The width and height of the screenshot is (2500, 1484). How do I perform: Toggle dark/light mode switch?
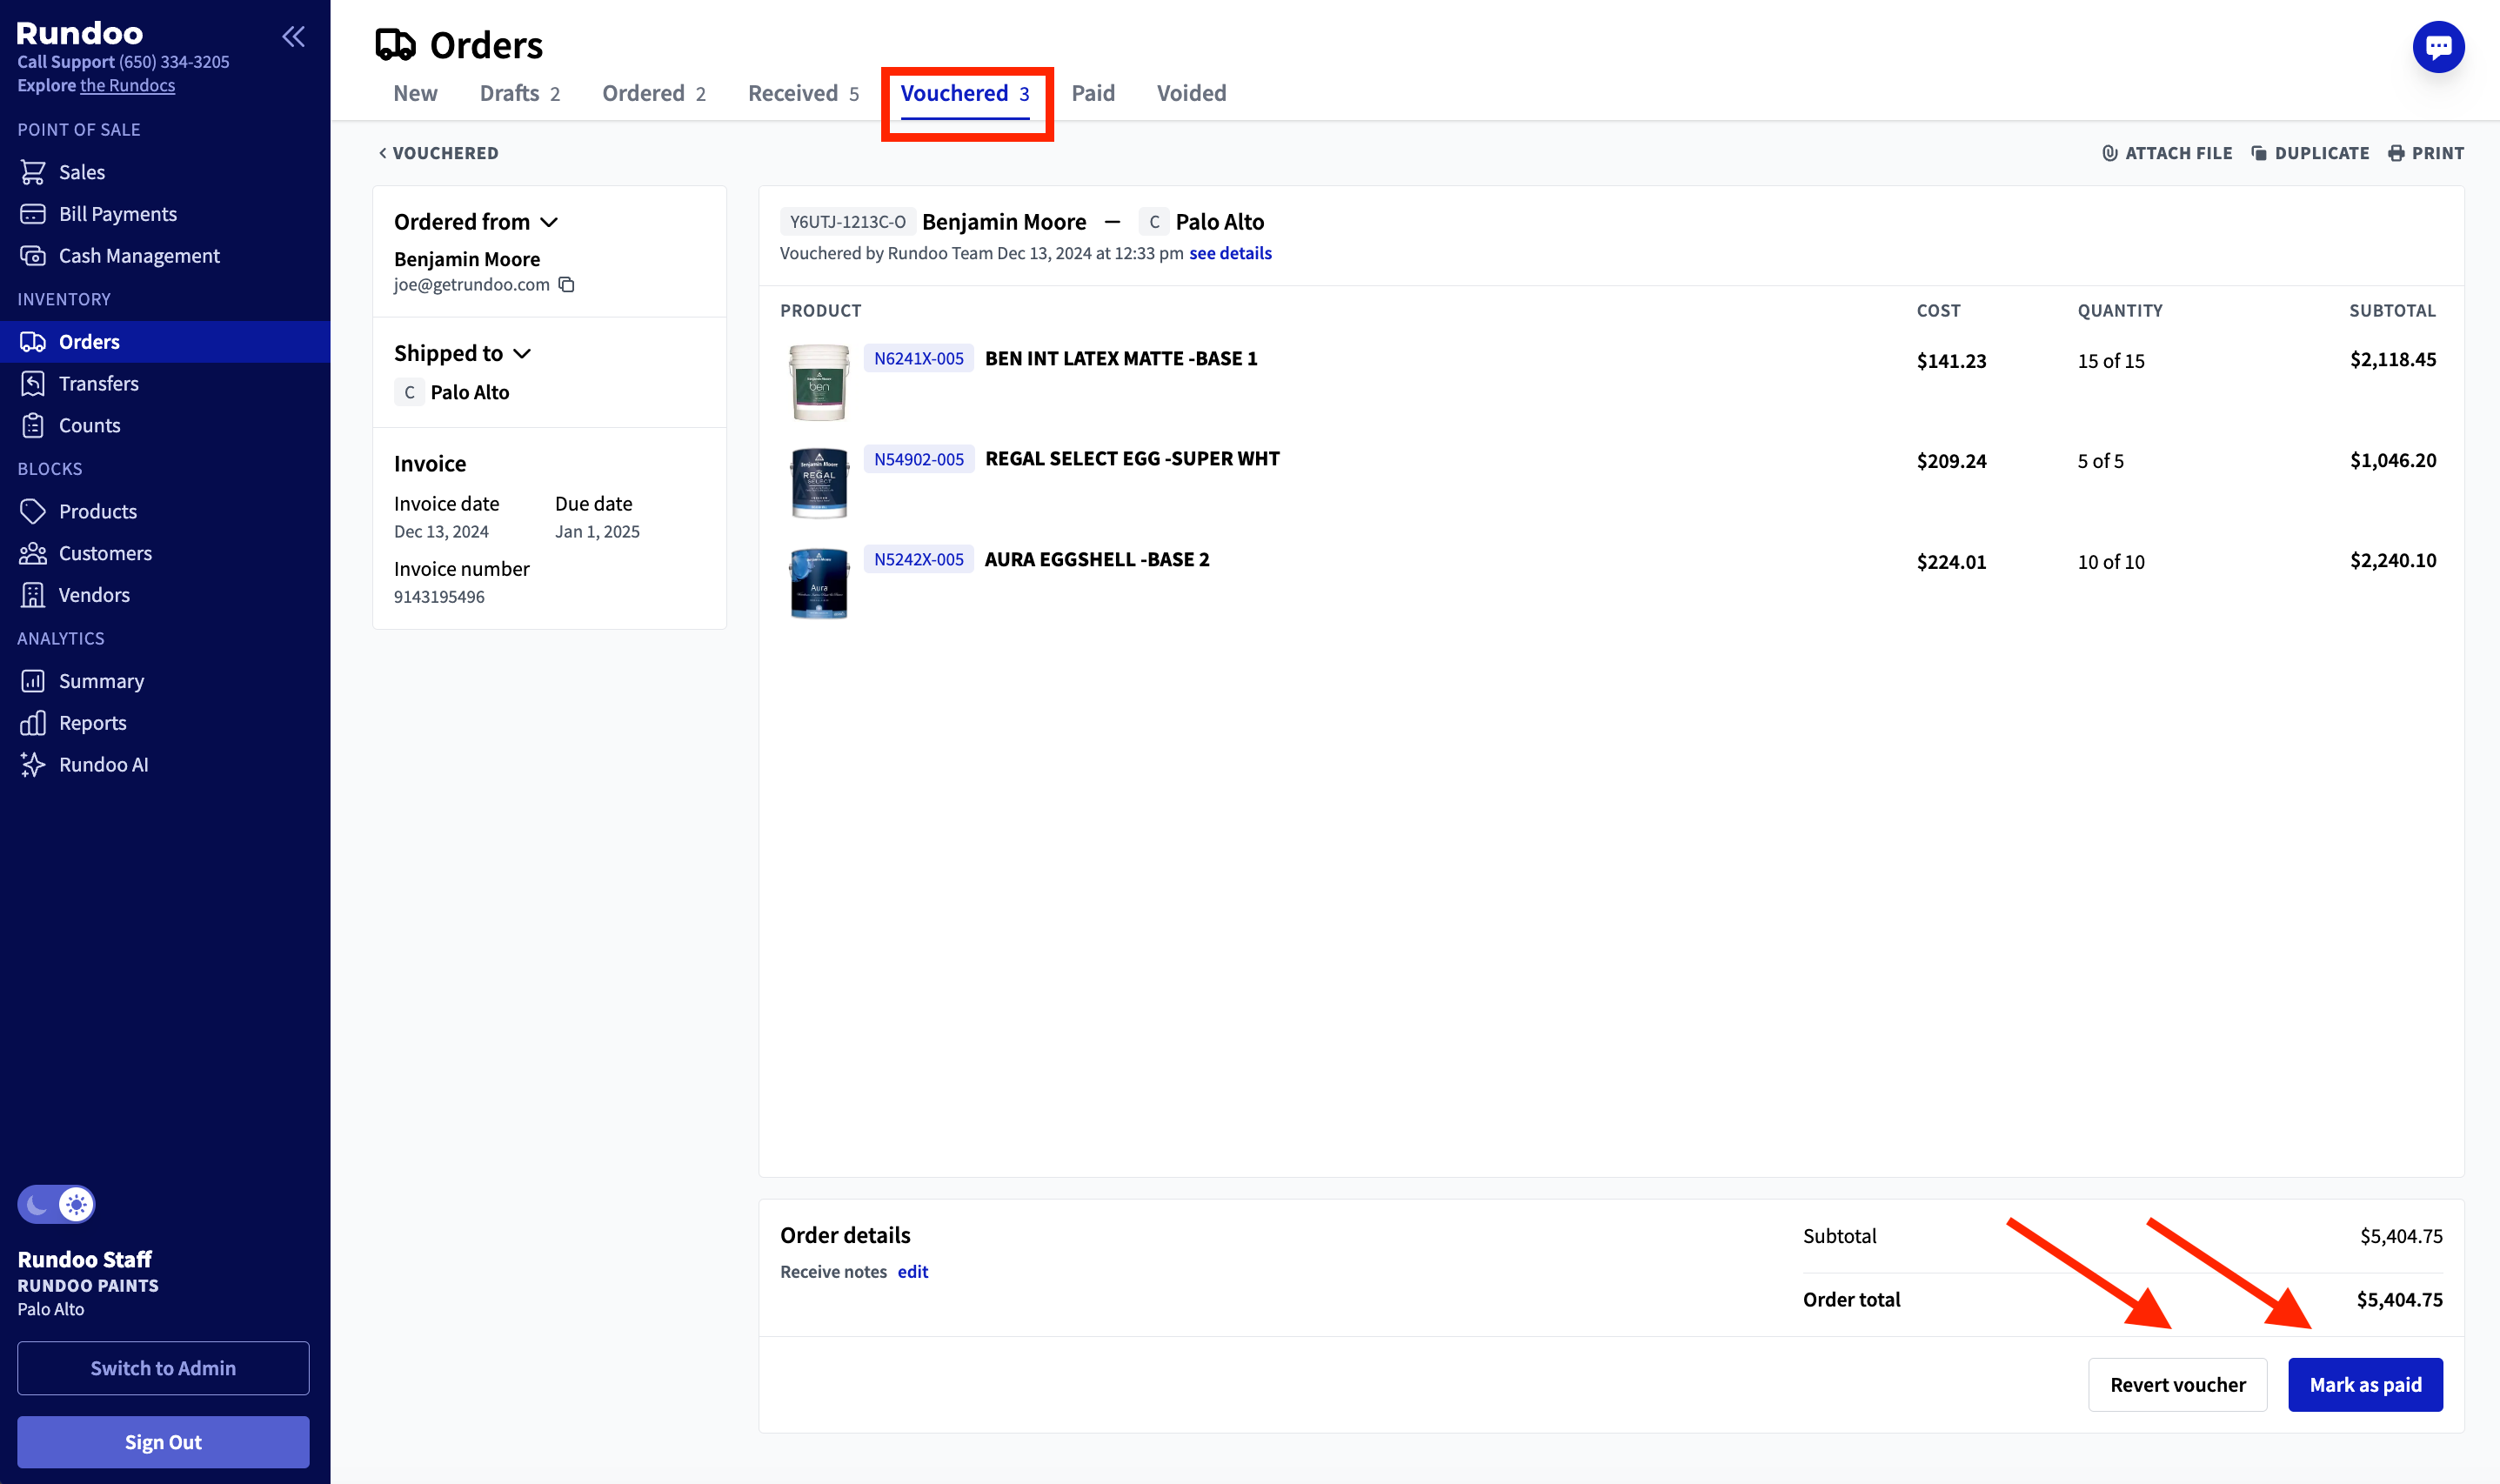pyautogui.click(x=56, y=1204)
